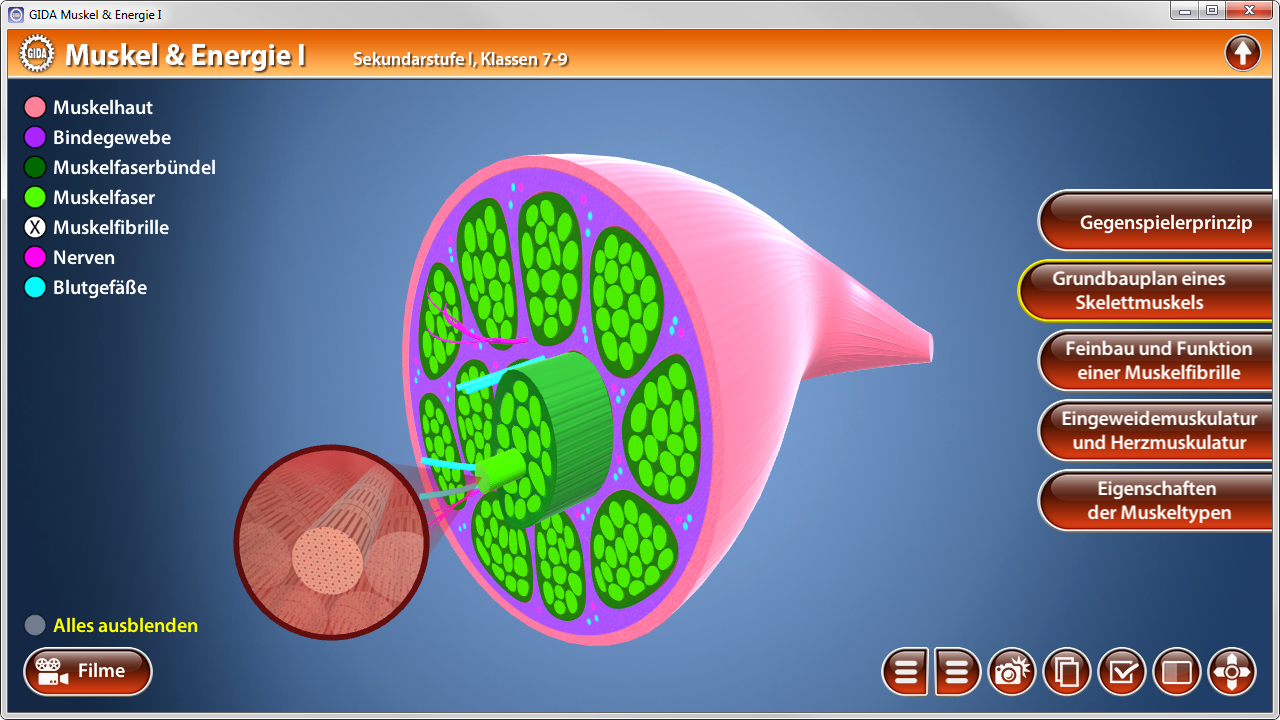Click the upward arrow icon top right
Image resolution: width=1280 pixels, height=720 pixels.
point(1243,52)
